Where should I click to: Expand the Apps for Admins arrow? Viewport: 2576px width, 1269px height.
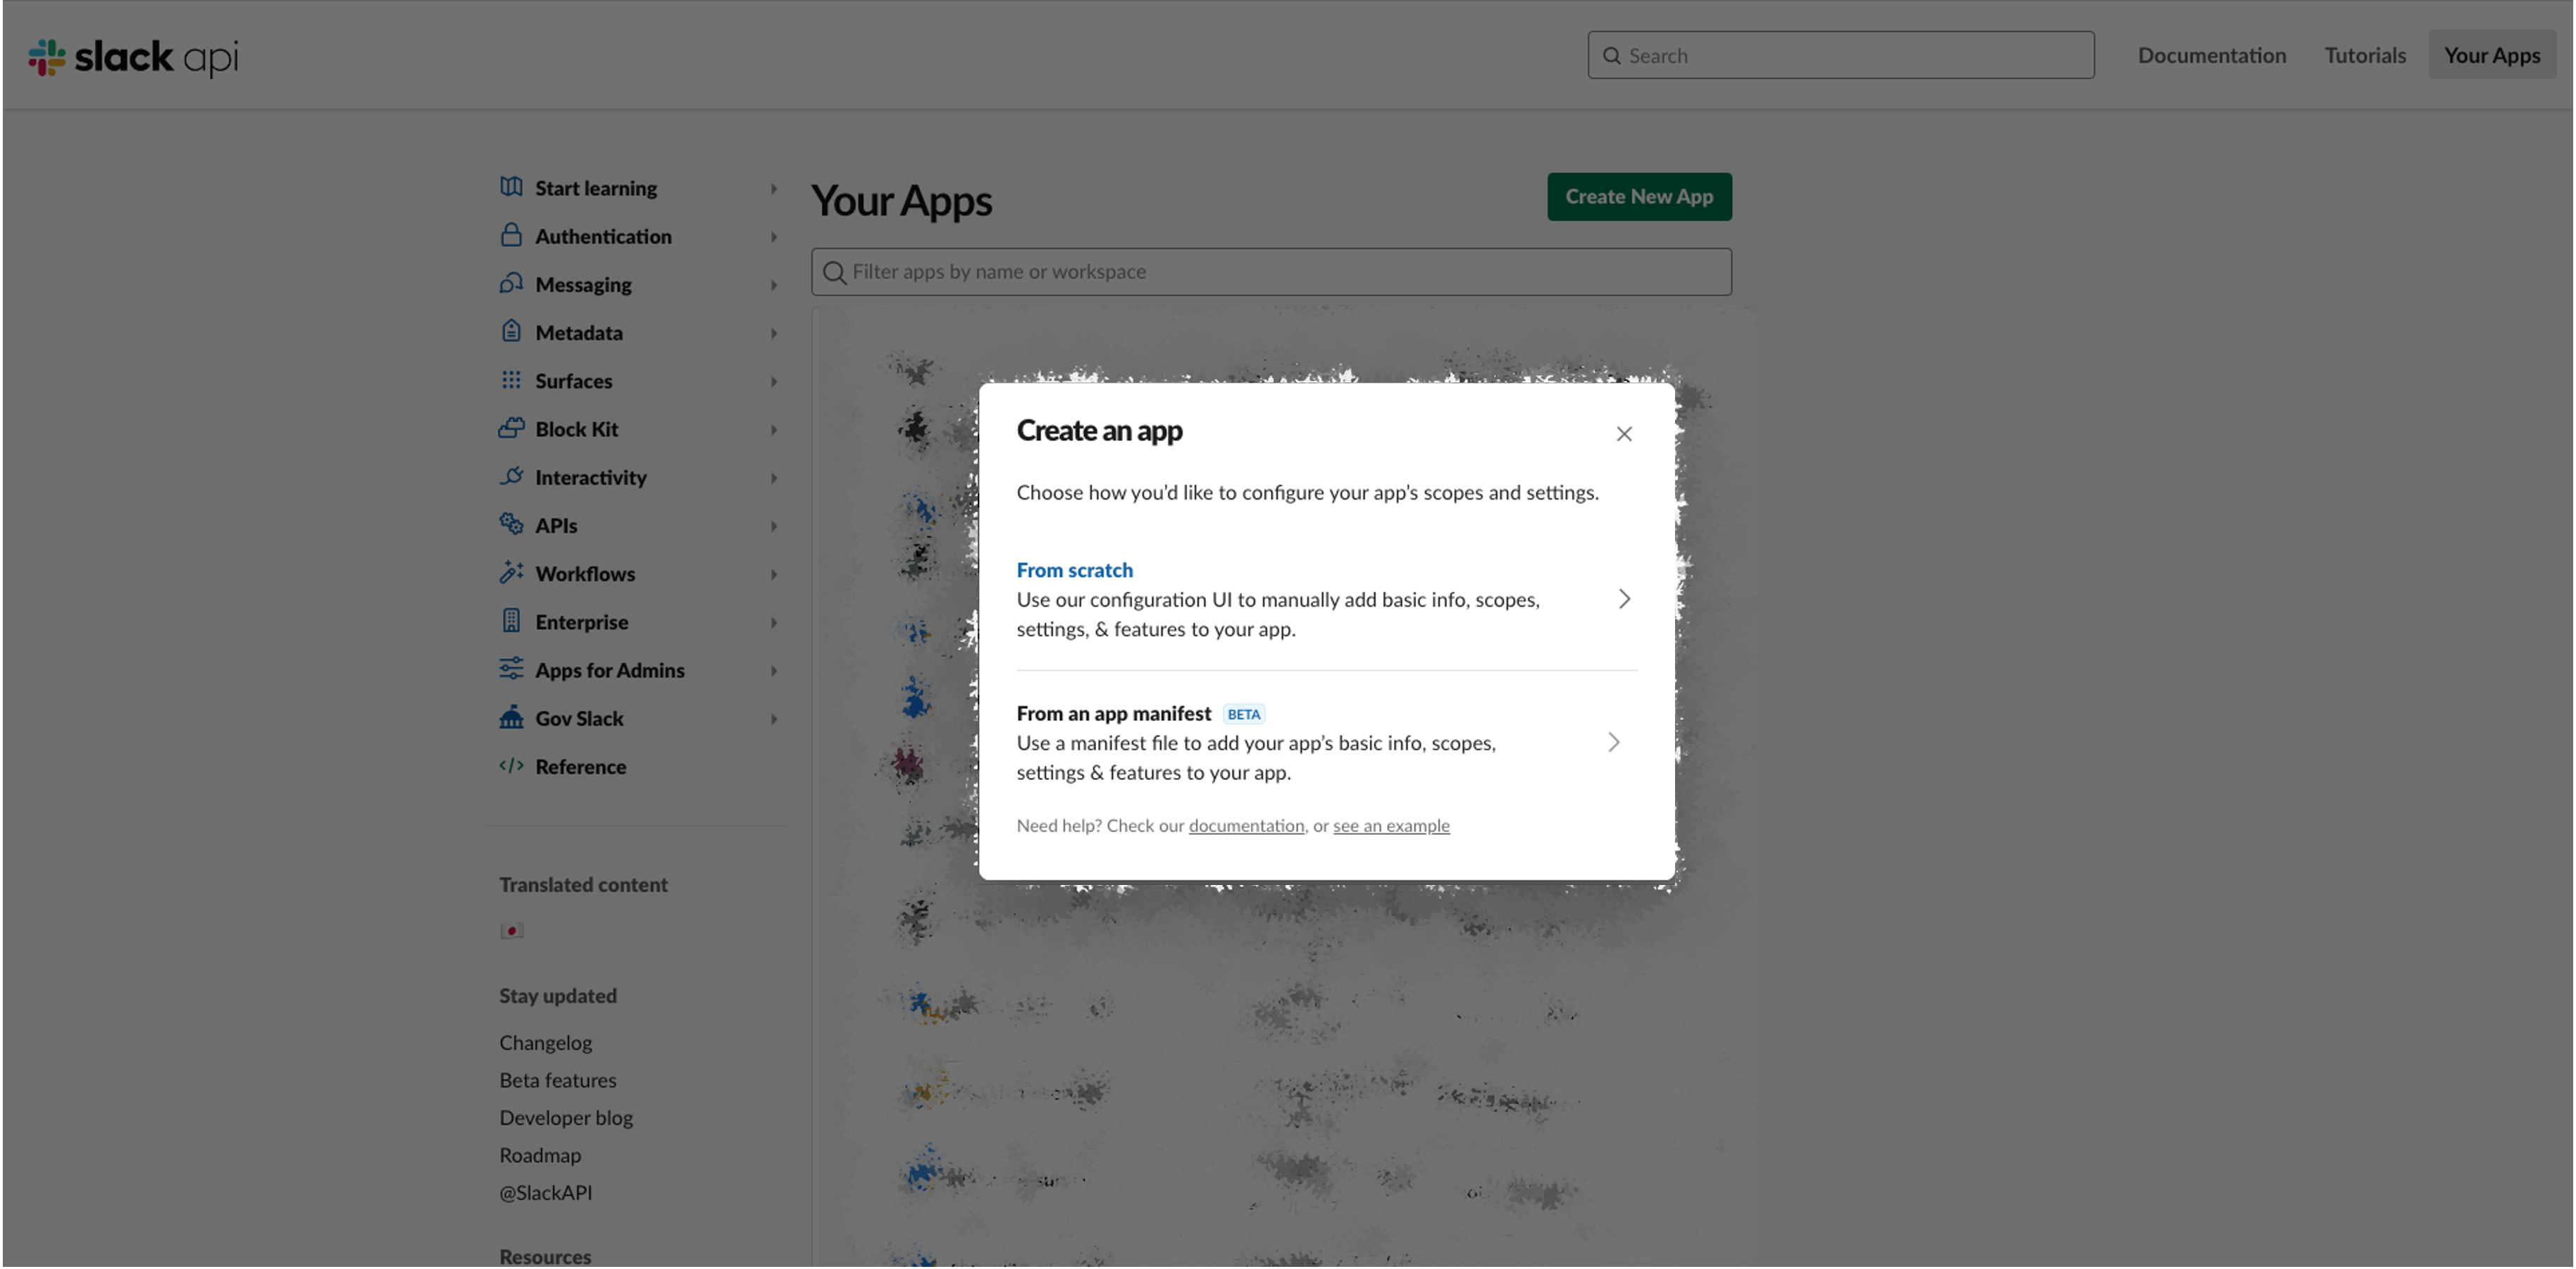tap(773, 670)
